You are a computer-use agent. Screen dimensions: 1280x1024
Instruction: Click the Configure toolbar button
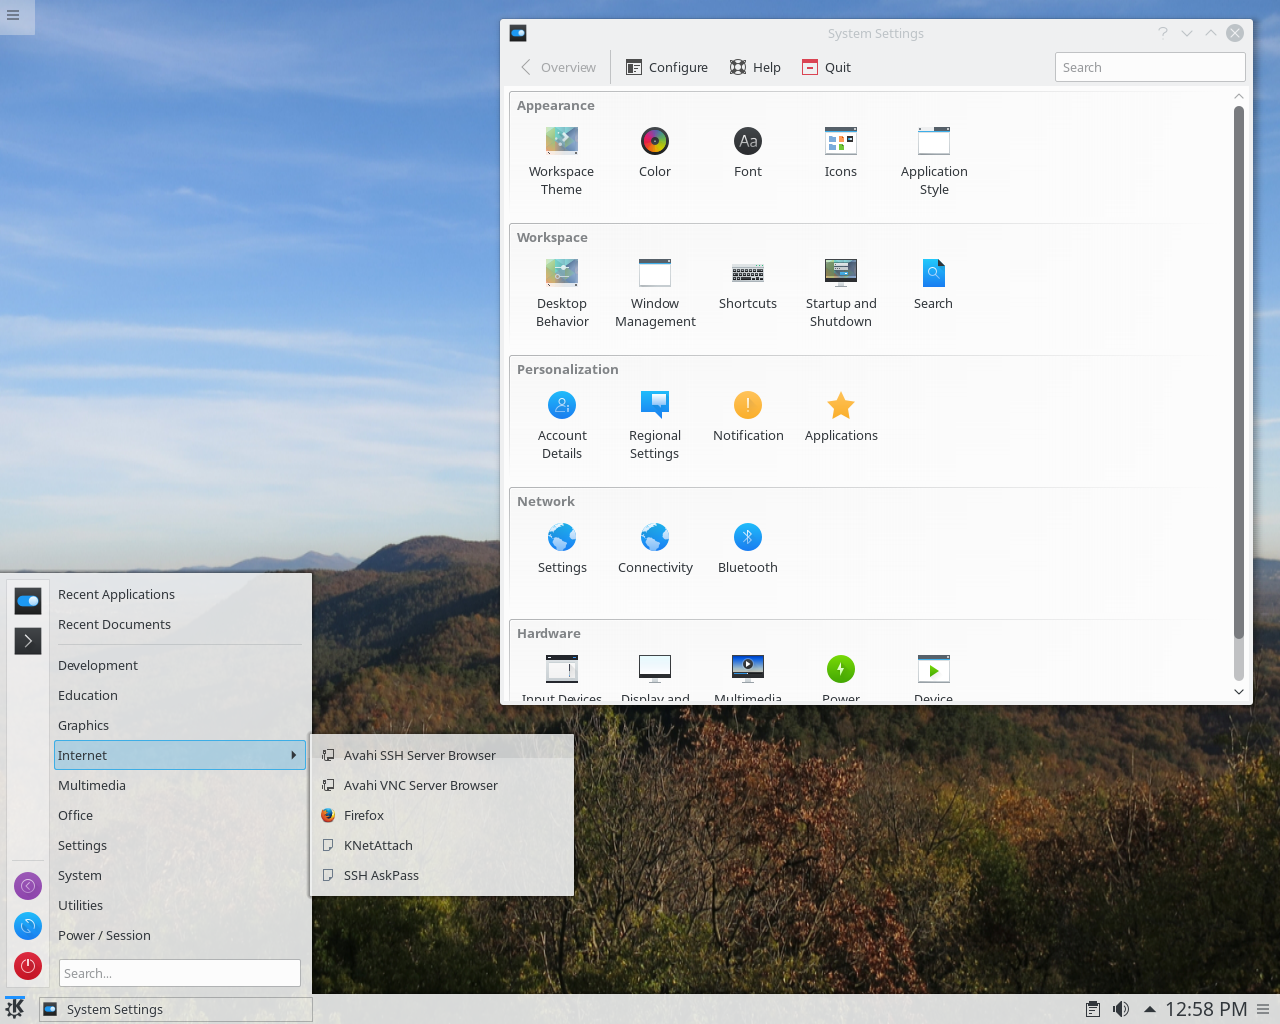[x=667, y=67]
